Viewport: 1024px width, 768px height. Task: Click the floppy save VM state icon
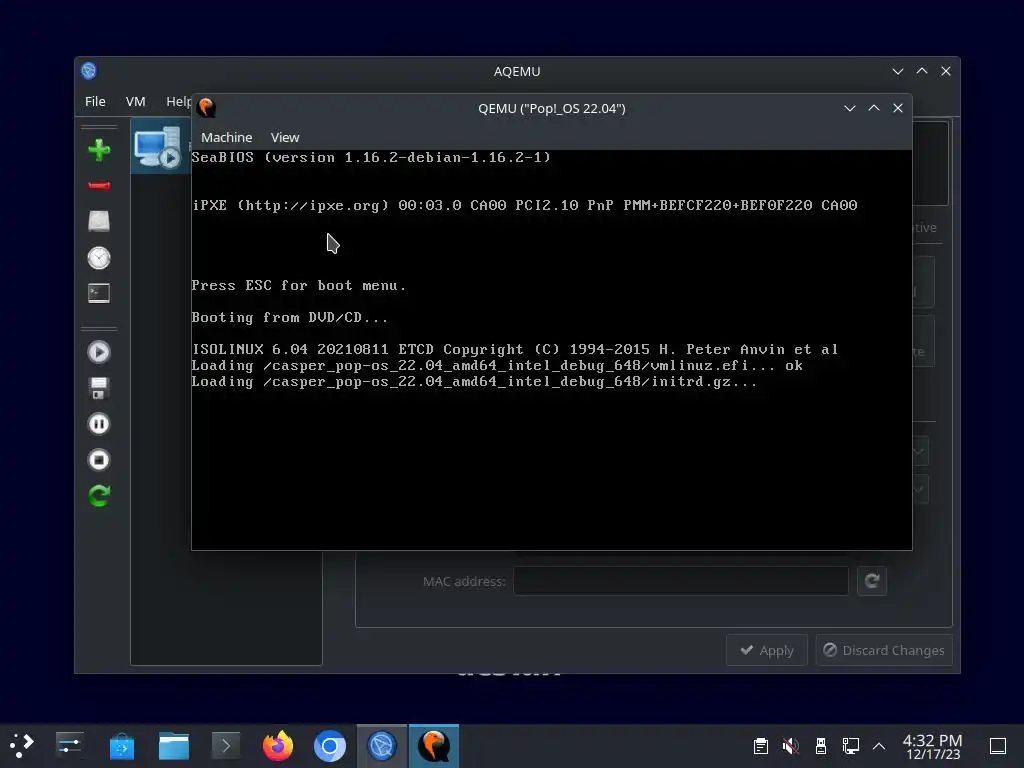point(99,388)
